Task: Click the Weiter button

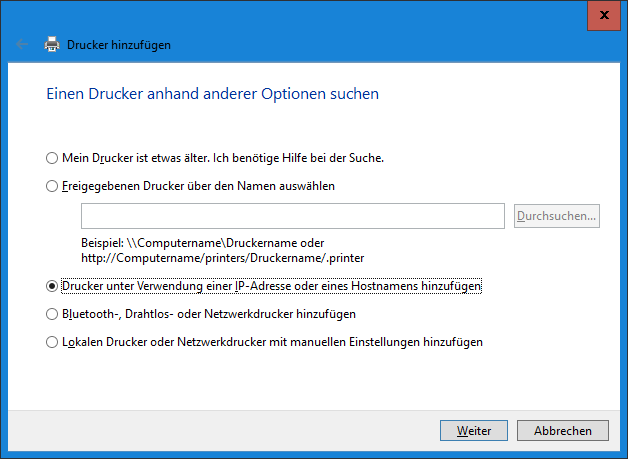Action: (474, 431)
